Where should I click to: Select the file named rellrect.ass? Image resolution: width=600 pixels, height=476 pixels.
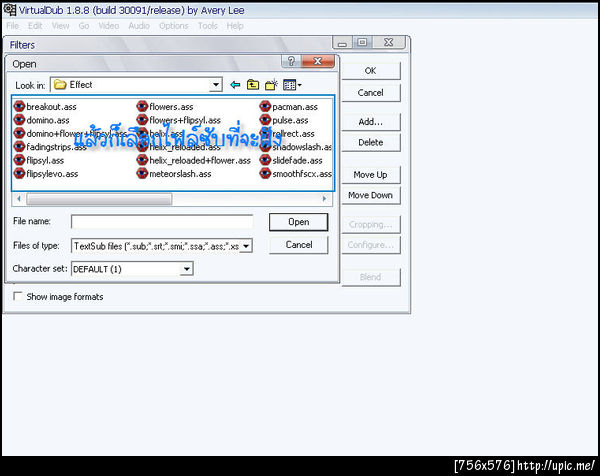287,133
